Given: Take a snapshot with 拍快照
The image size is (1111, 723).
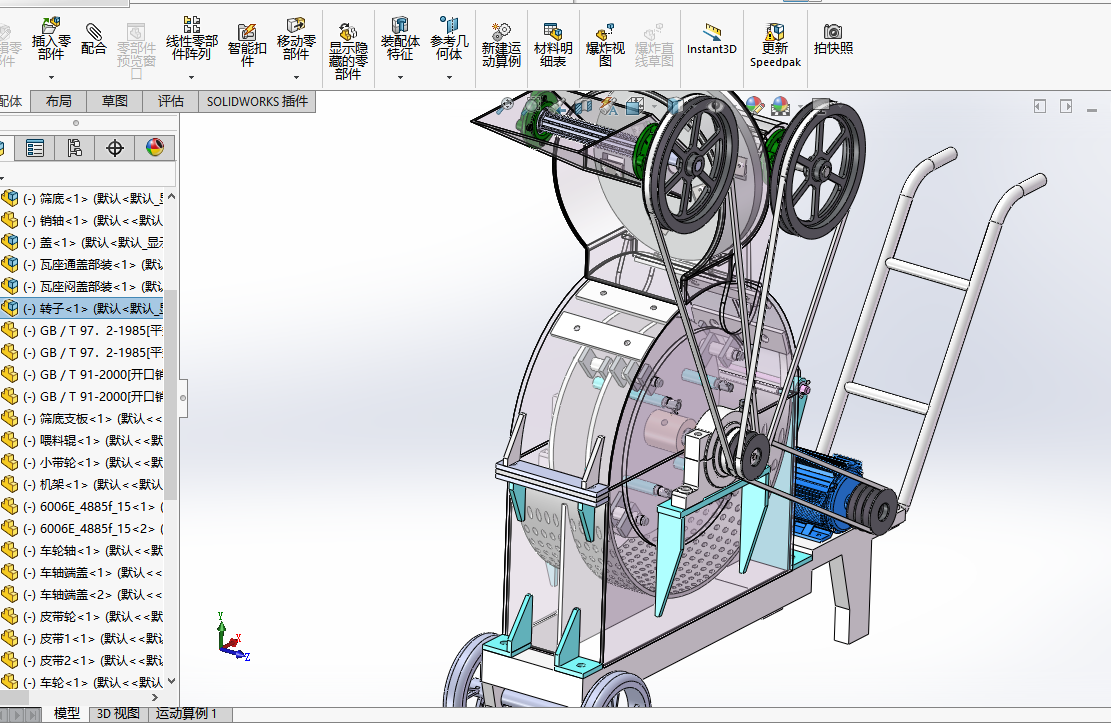Looking at the screenshot, I should pyautogui.click(x=833, y=40).
